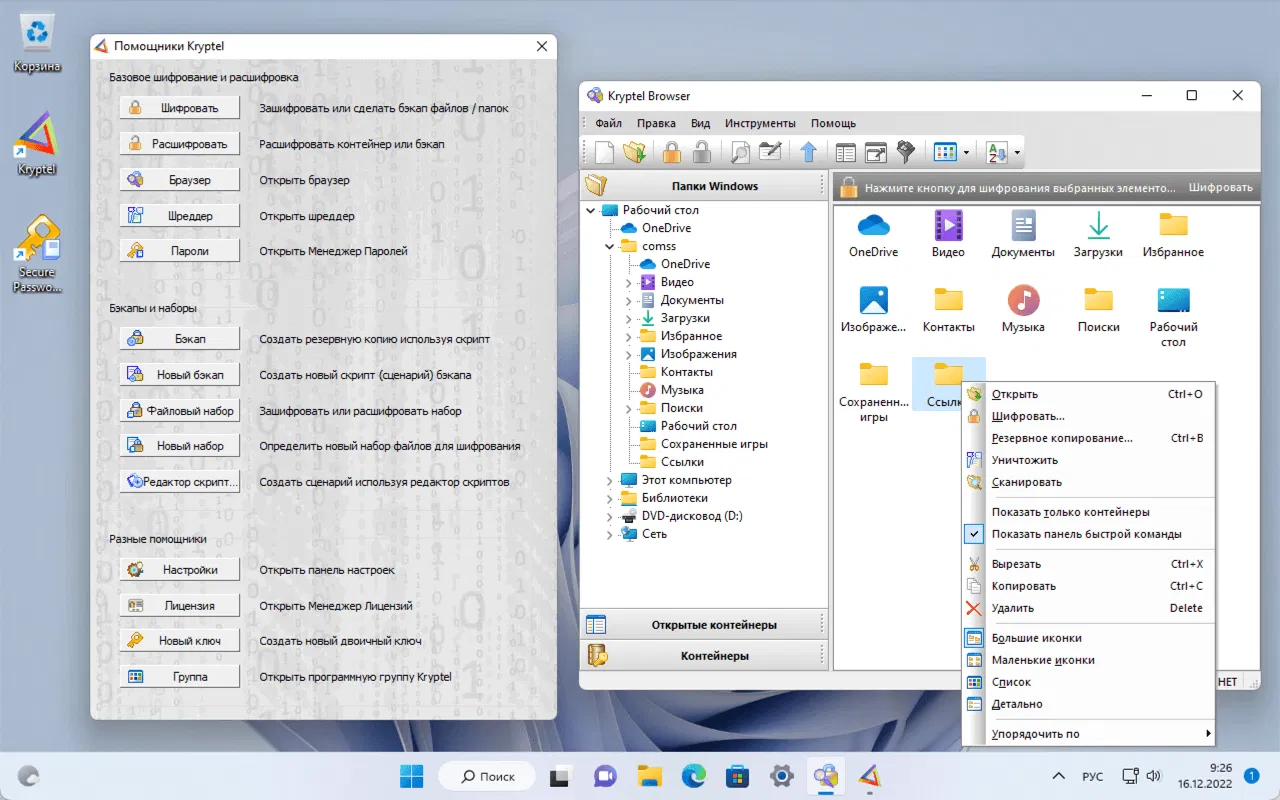Click Microsoft Edge in the taskbar
Image resolution: width=1280 pixels, height=800 pixels.
click(693, 776)
